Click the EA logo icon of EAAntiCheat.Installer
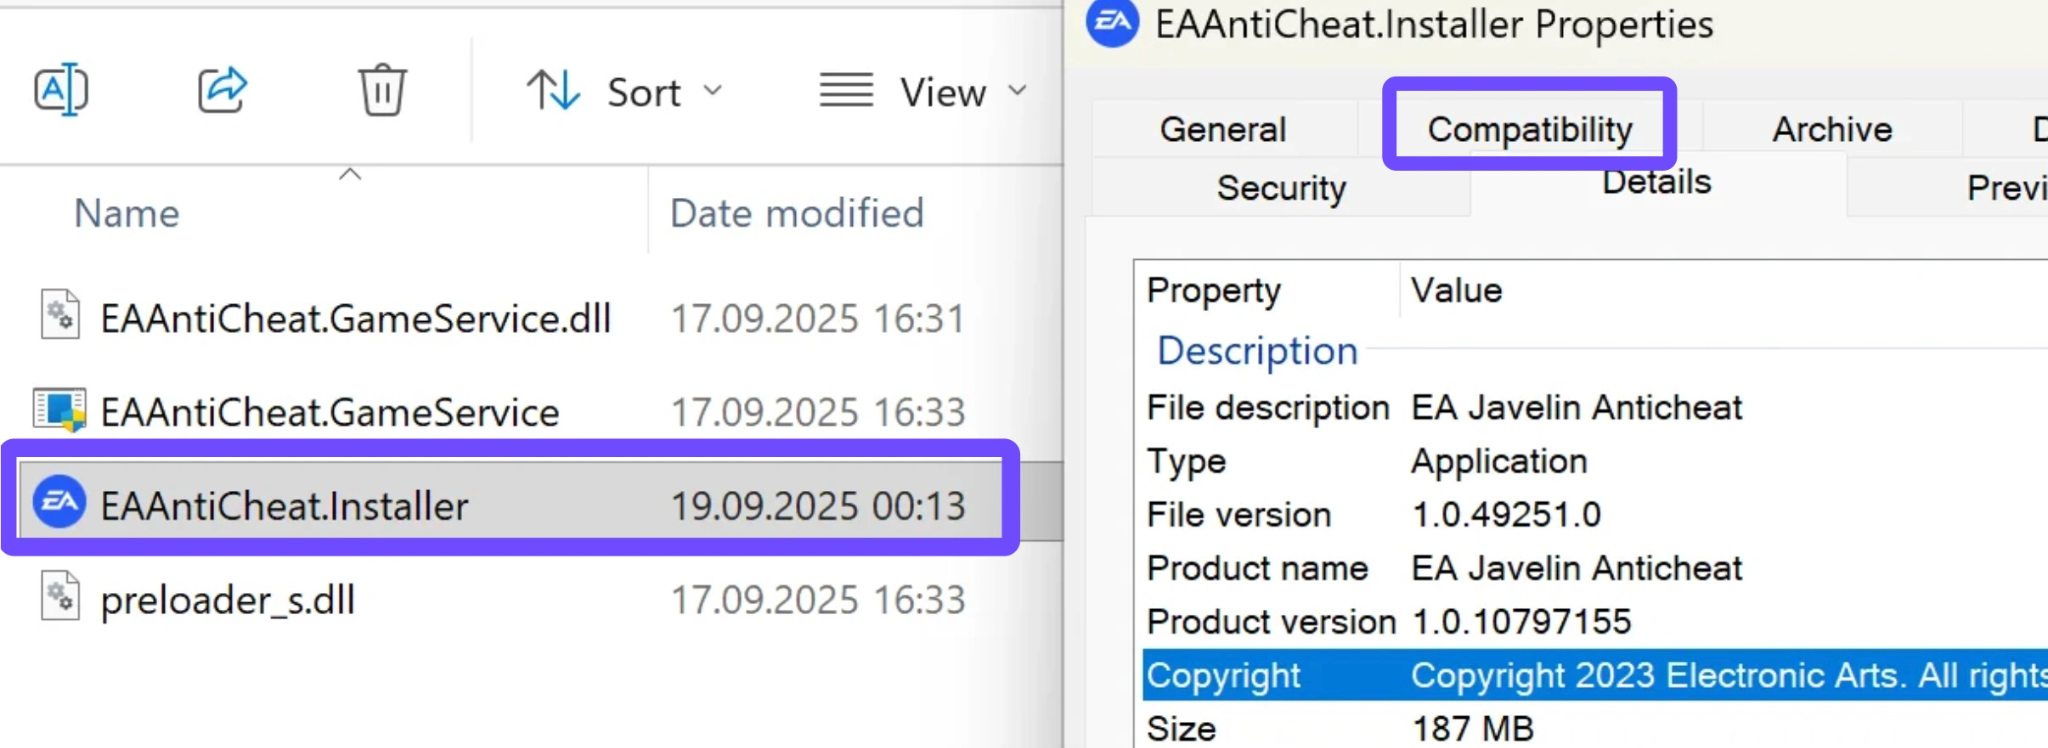The height and width of the screenshot is (748, 2048). click(60, 503)
